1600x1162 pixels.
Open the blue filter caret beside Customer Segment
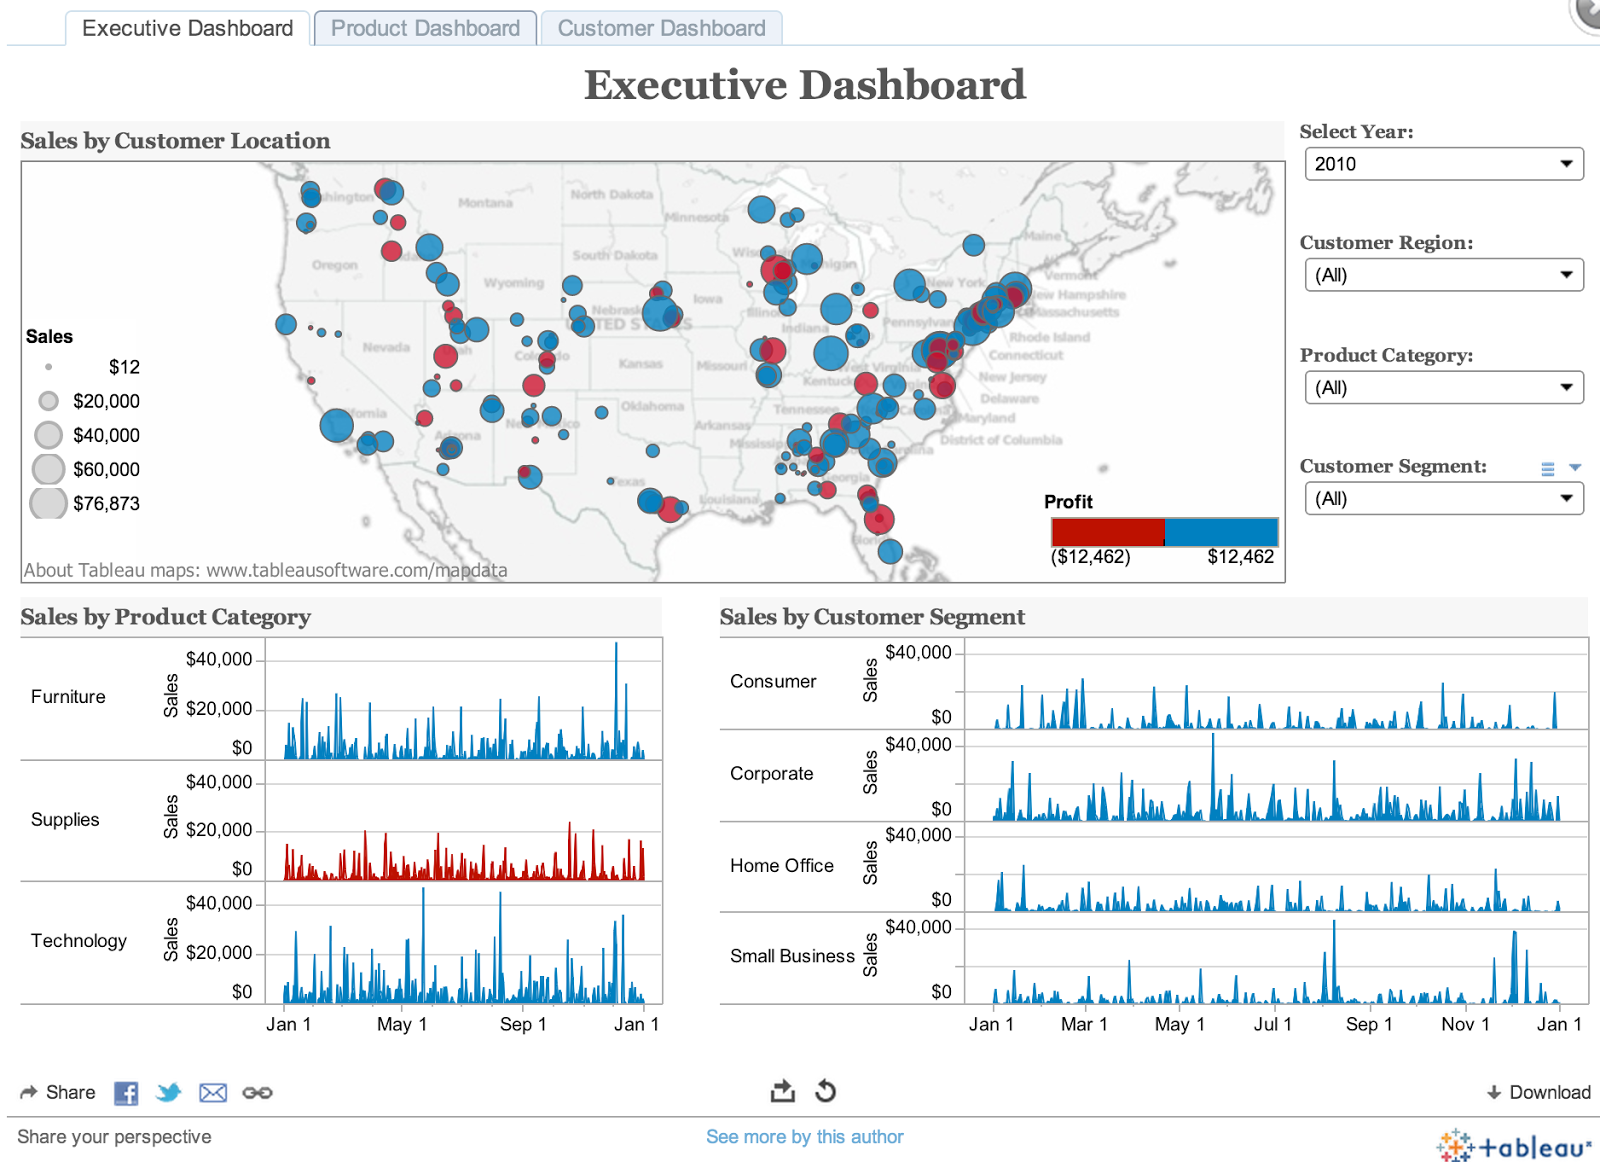coord(1571,466)
